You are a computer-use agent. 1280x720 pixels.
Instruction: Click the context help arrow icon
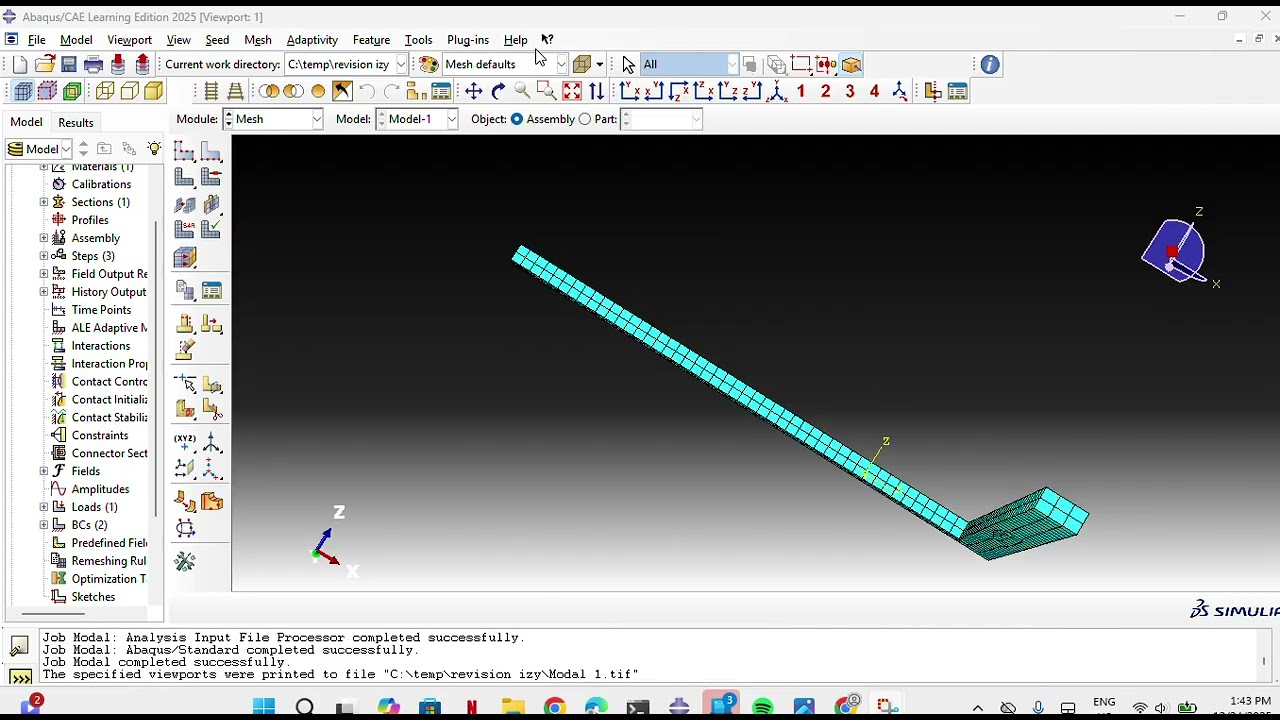tap(547, 40)
